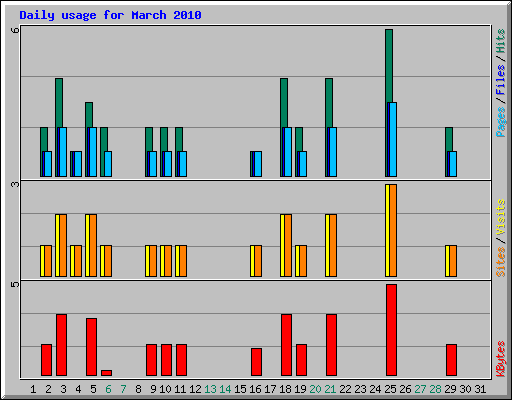
Task: Click day label "22" on the axis
Action: pos(345,389)
